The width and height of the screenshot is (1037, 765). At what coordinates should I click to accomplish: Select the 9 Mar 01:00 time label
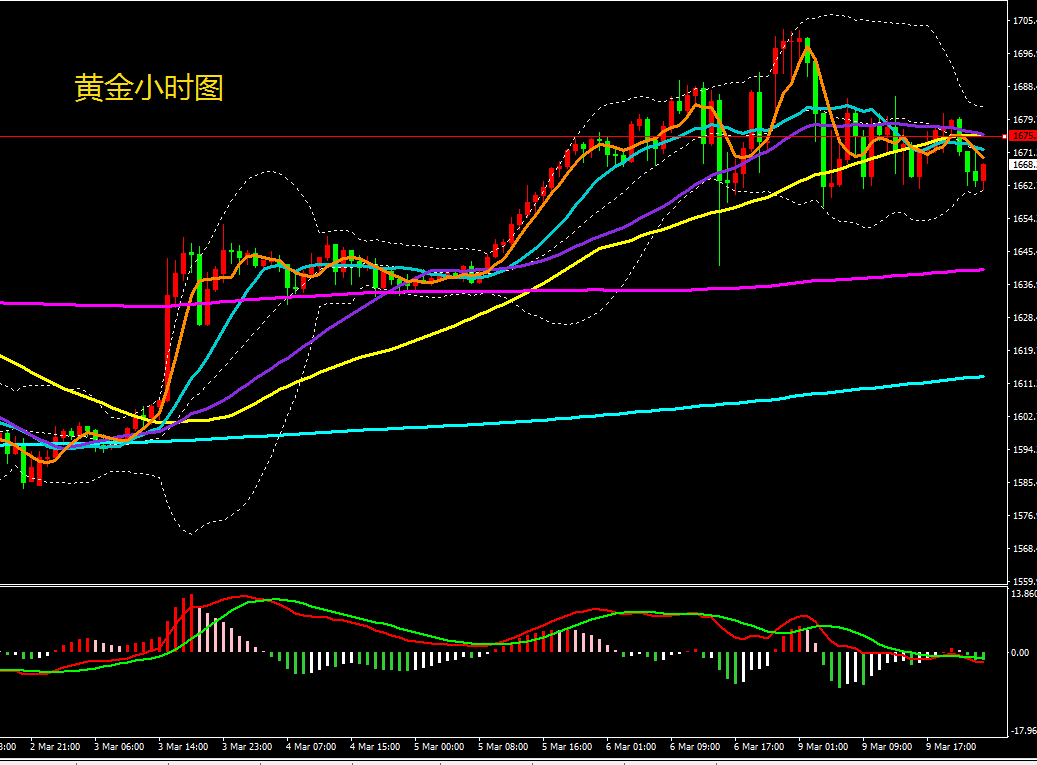point(823,746)
